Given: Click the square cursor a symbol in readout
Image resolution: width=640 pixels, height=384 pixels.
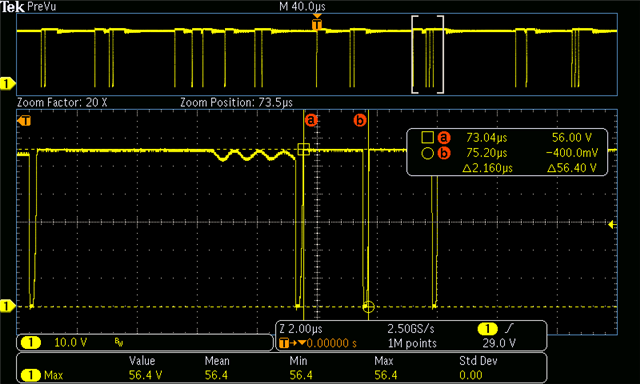Looking at the screenshot, I should click(x=427, y=138).
